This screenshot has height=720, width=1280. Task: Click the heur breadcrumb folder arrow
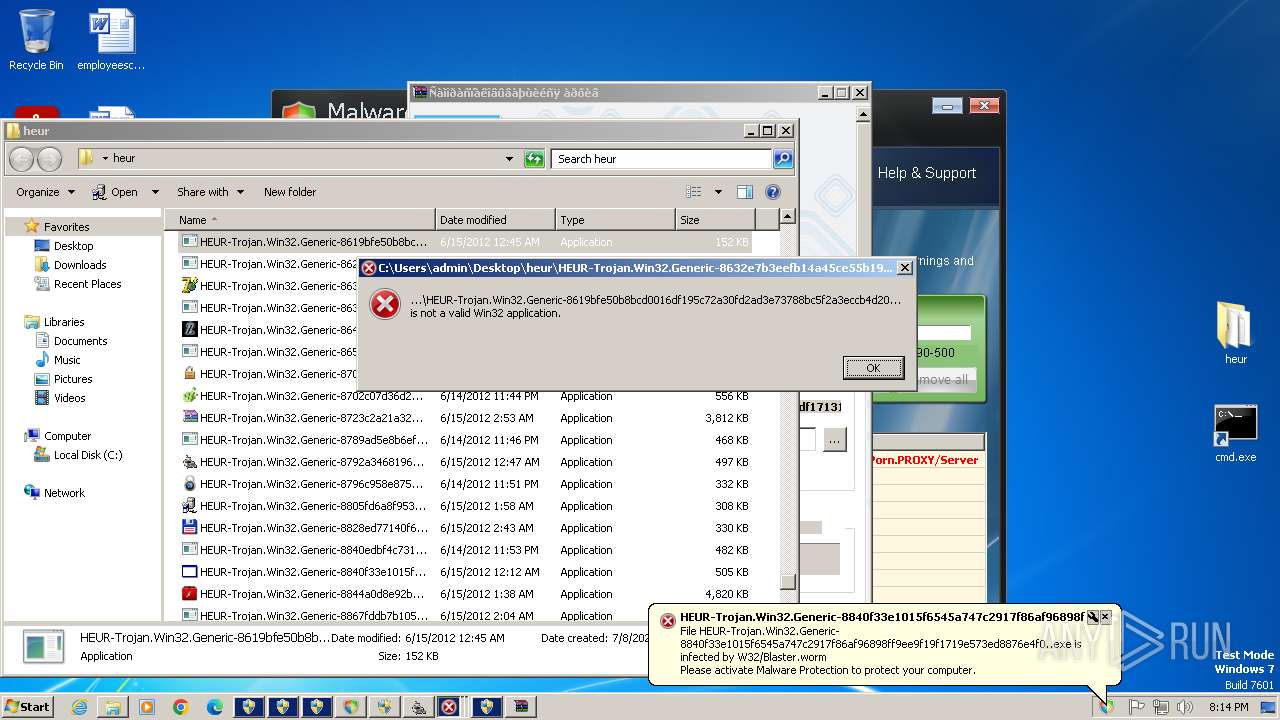(105, 159)
